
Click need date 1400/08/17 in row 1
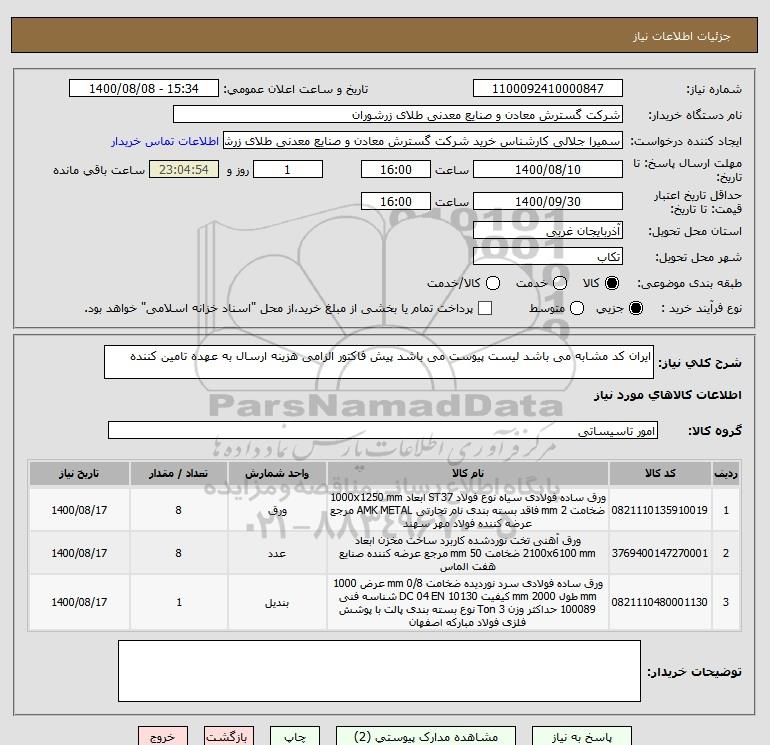pyautogui.click(x=79, y=510)
